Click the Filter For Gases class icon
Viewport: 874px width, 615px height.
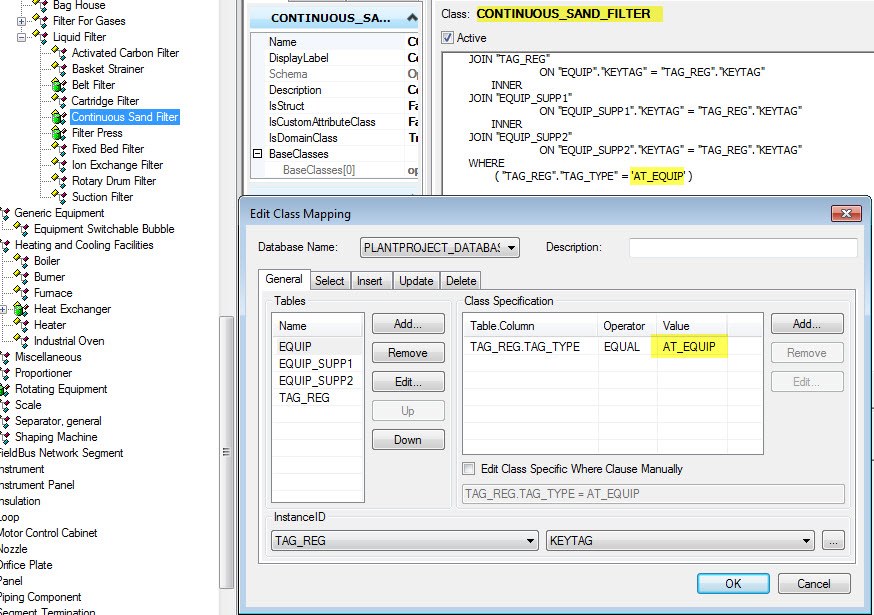41,21
